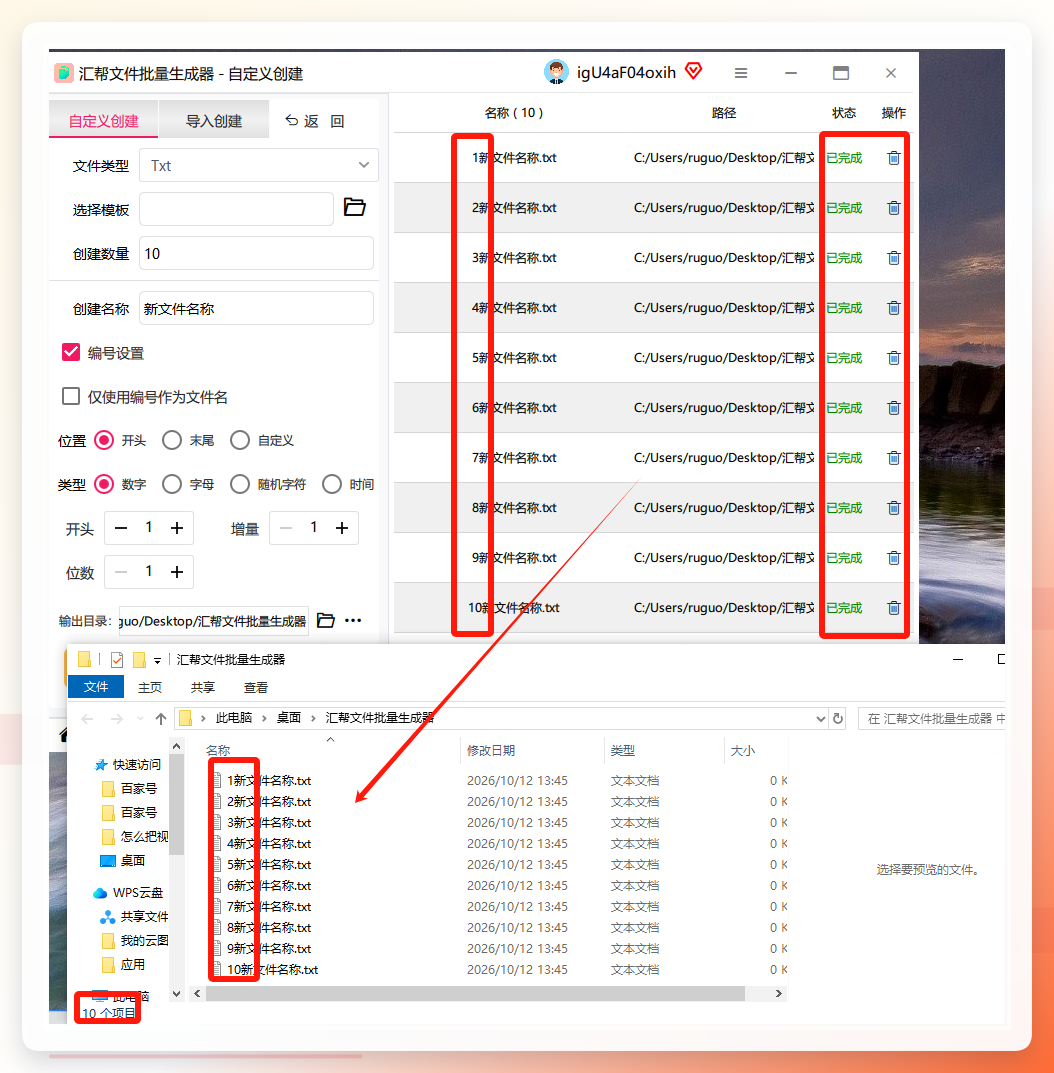
Task: Expand breadcrumb chevron after 桌面
Action: [313, 719]
